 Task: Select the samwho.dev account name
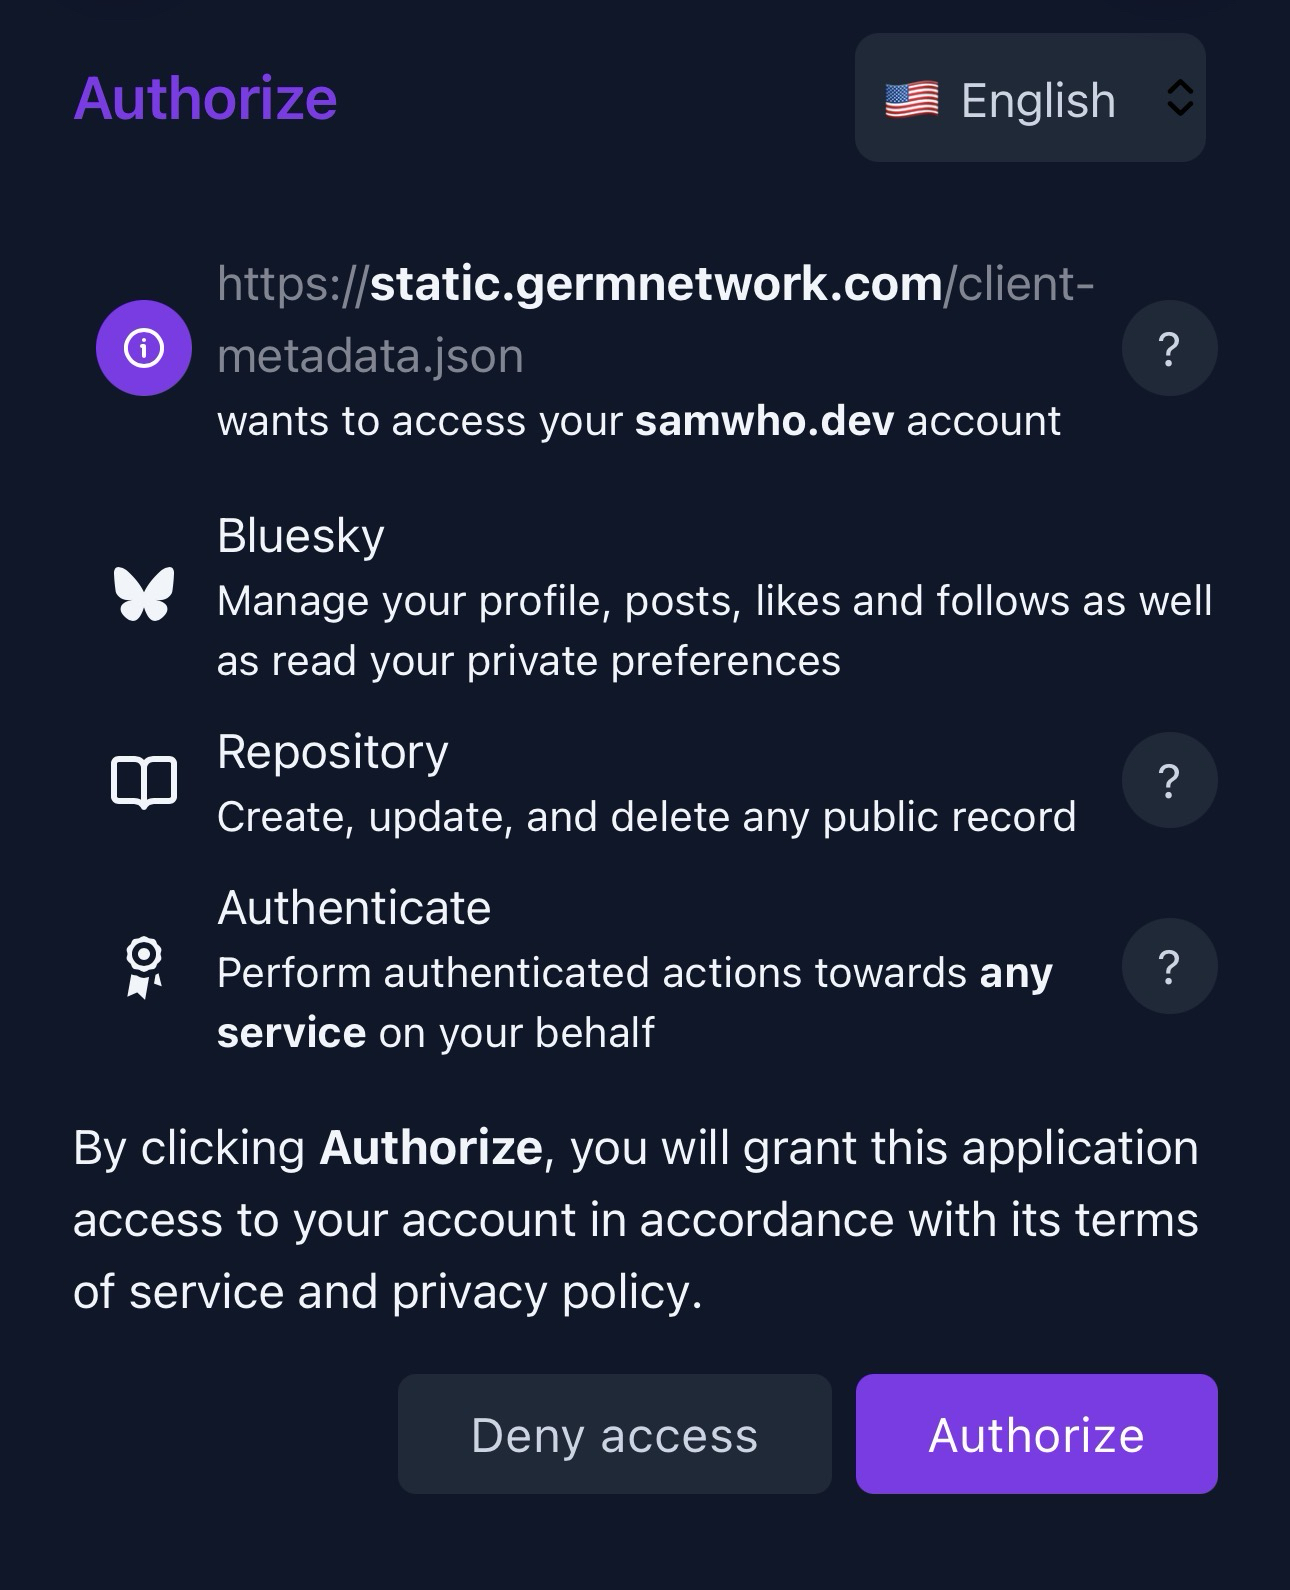coord(764,421)
